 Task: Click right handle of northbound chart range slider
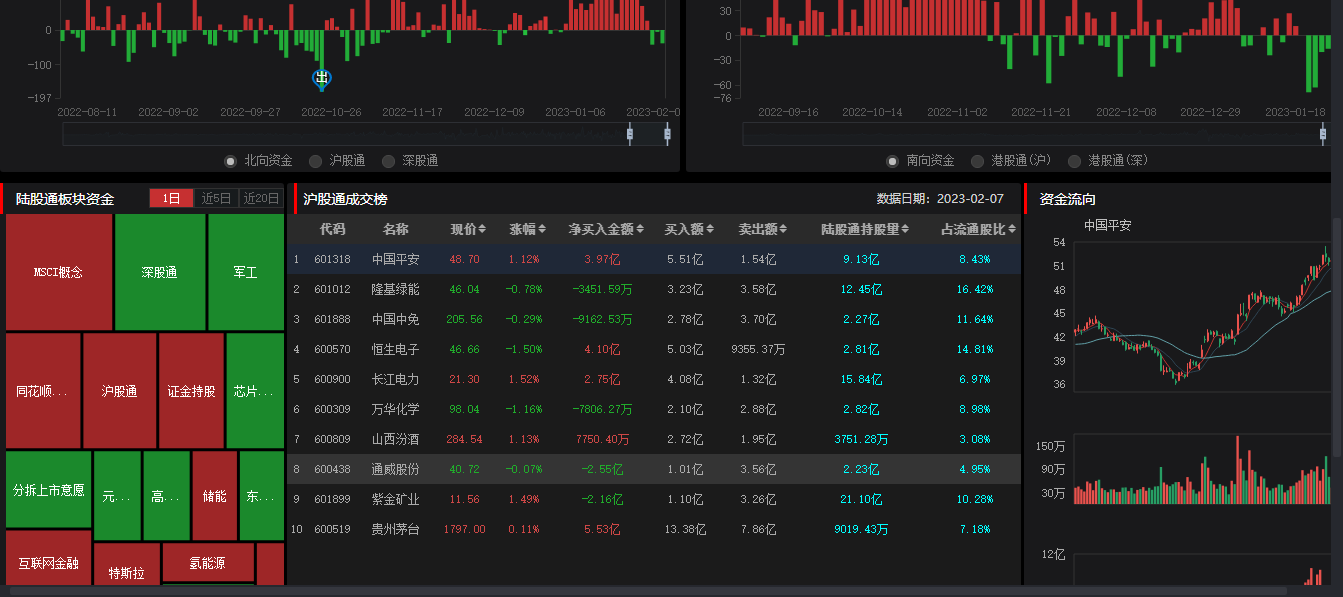pyautogui.click(x=667, y=134)
